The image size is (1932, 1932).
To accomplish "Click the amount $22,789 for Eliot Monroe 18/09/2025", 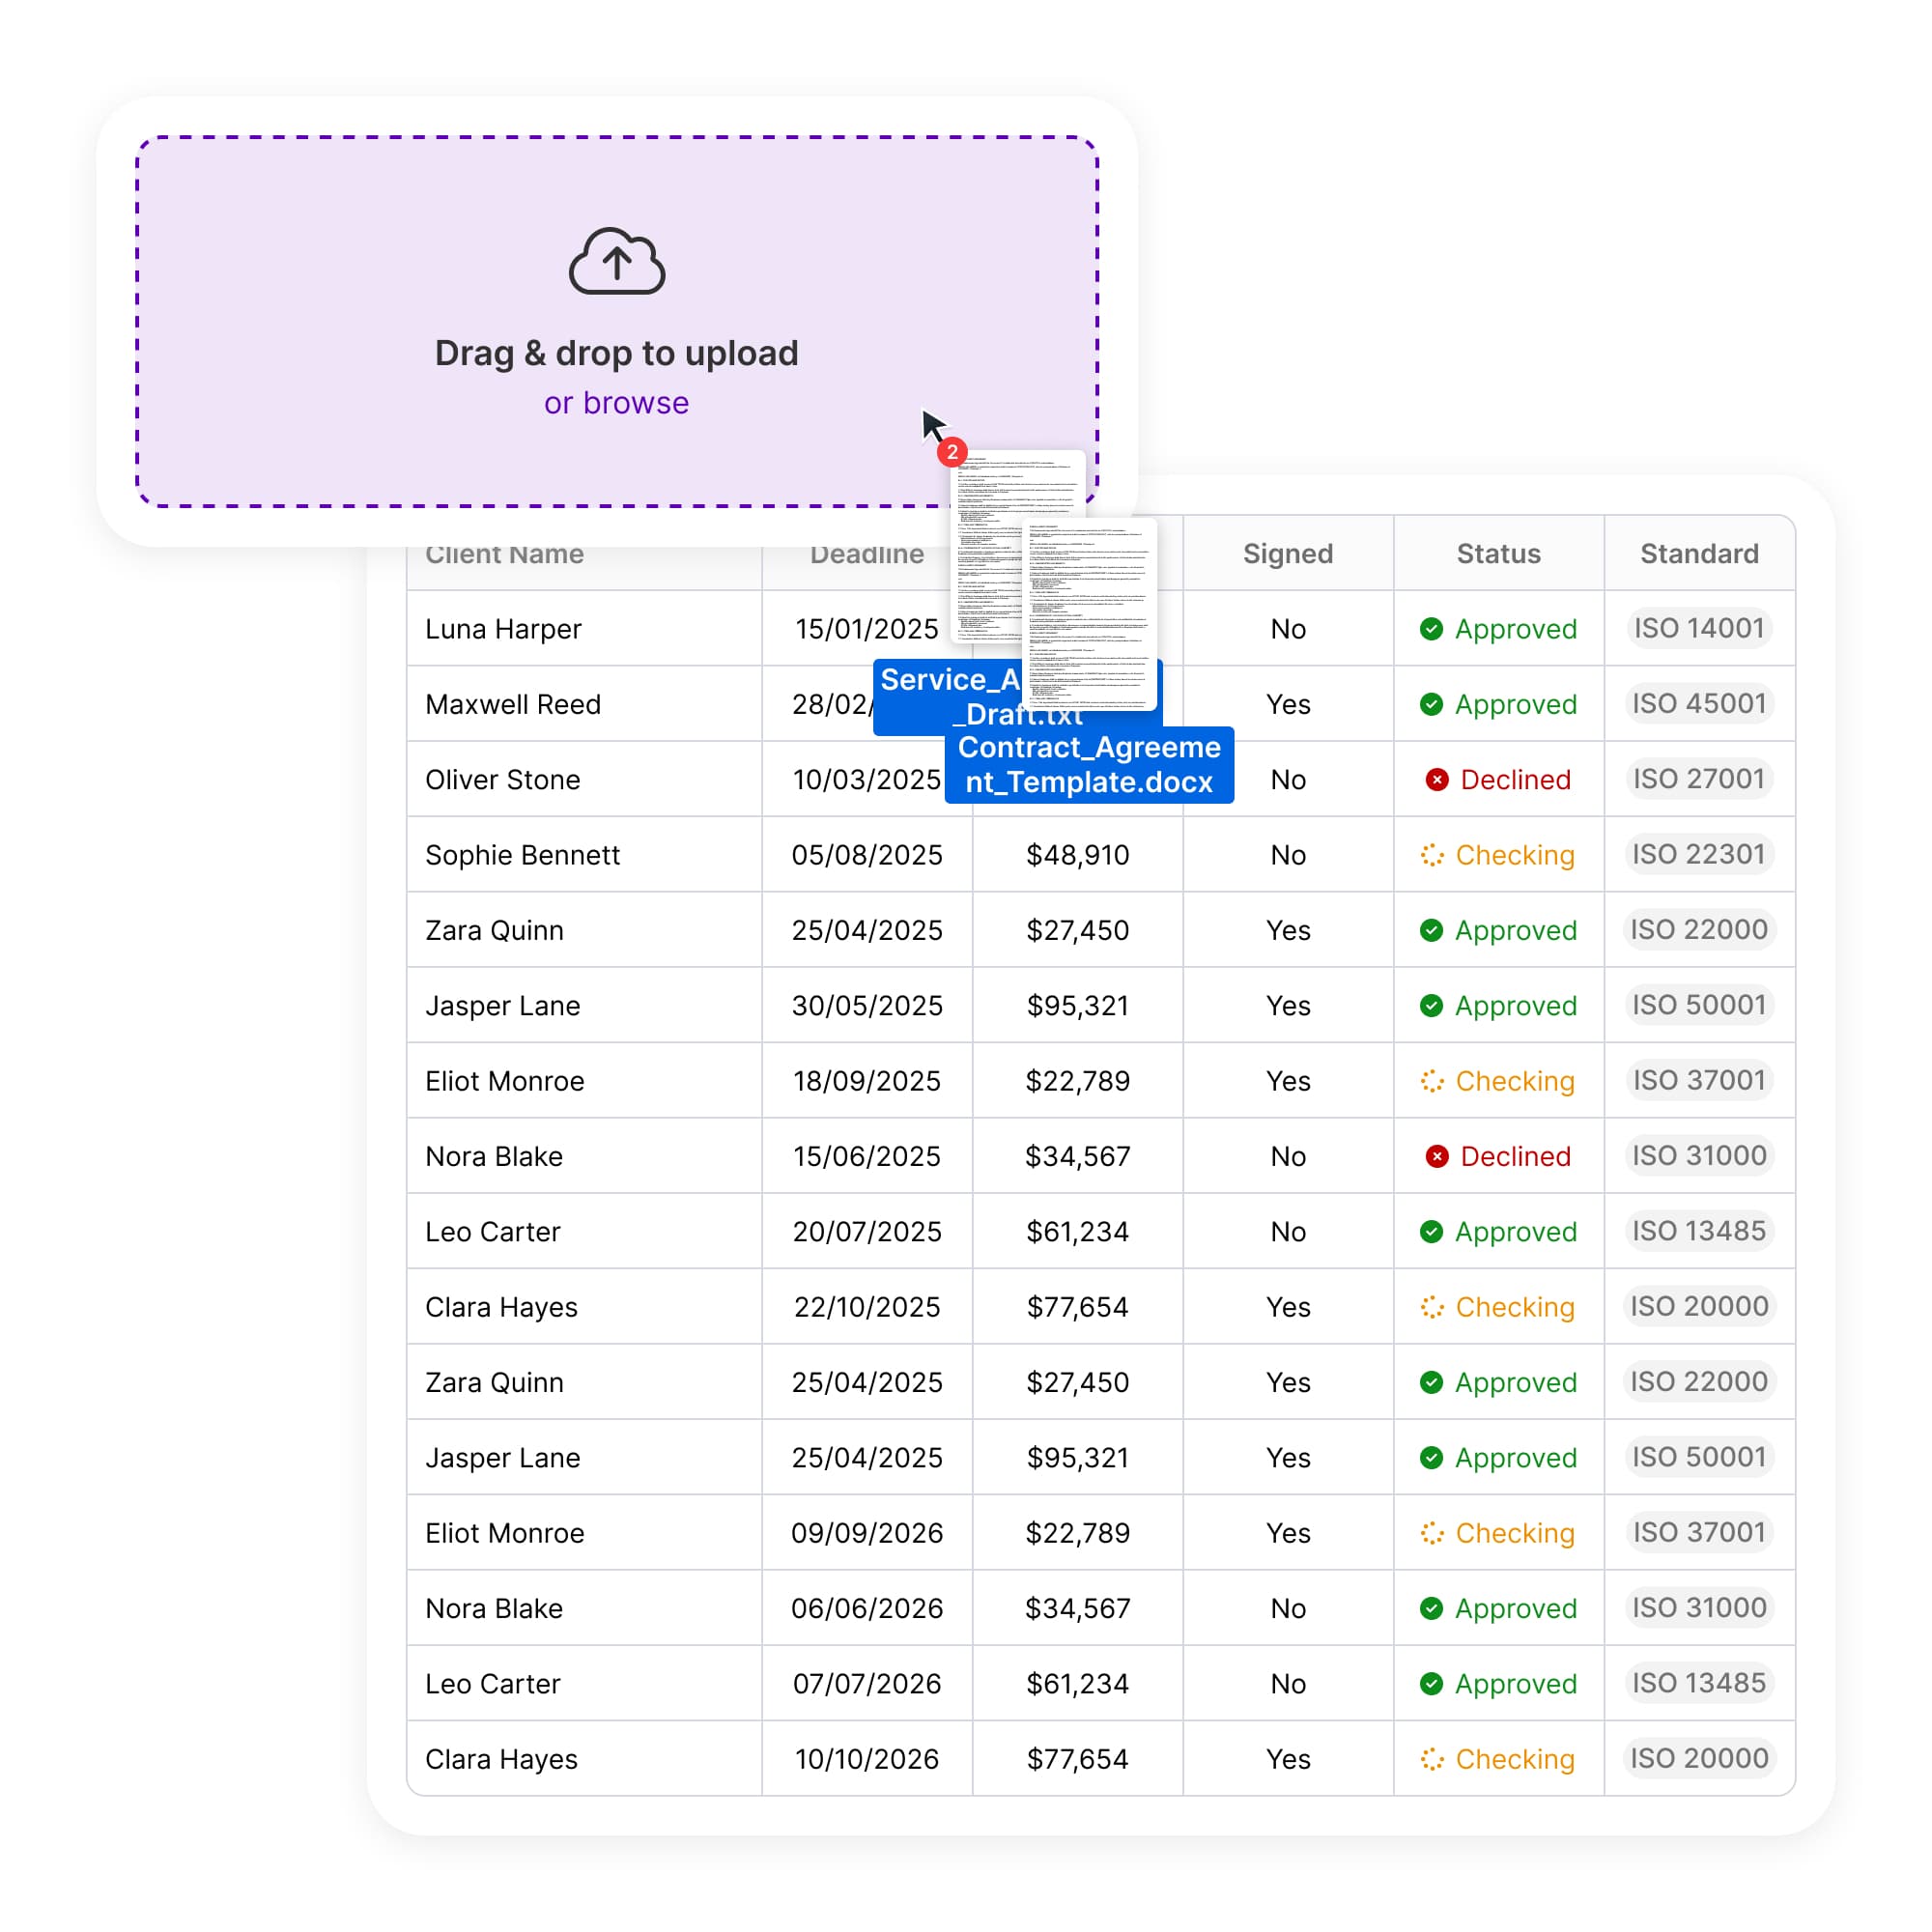I will tap(1078, 1081).
